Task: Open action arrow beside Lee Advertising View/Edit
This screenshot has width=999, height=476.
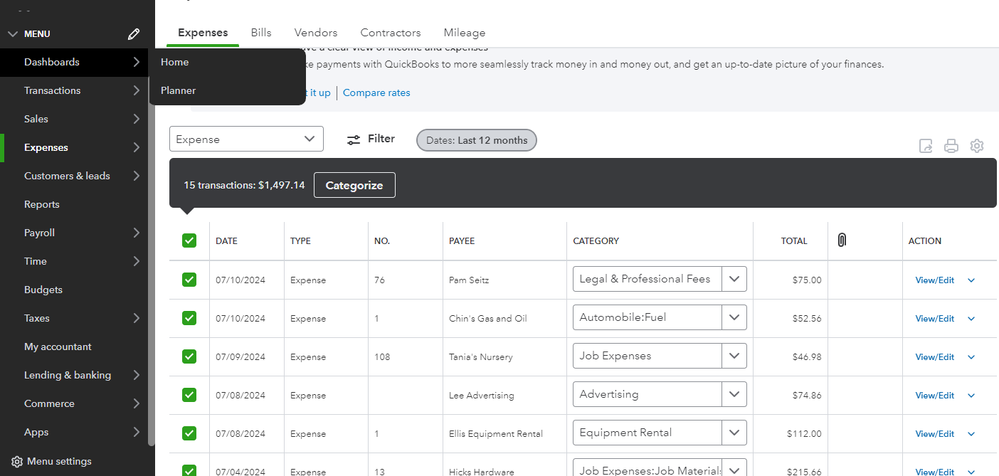Action: click(971, 395)
